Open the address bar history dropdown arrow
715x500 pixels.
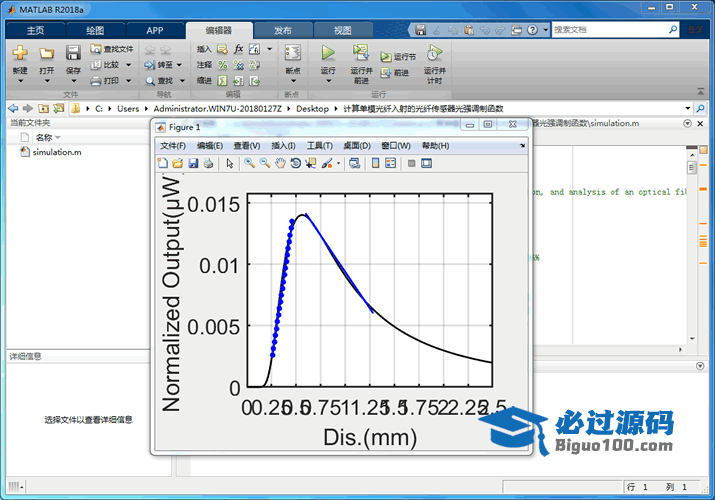coord(688,108)
